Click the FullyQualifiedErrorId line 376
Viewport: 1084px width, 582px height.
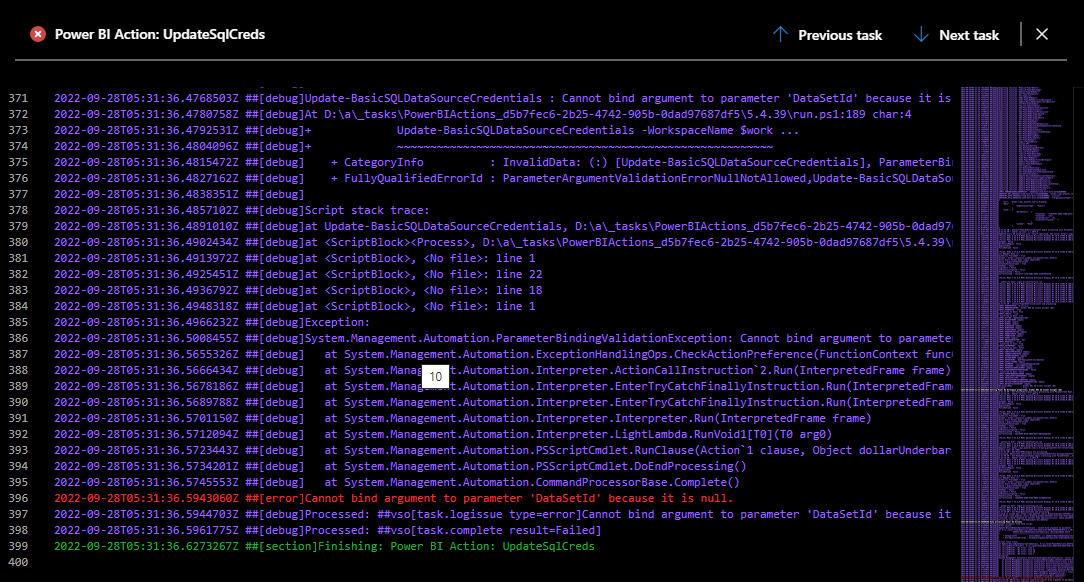coord(503,178)
